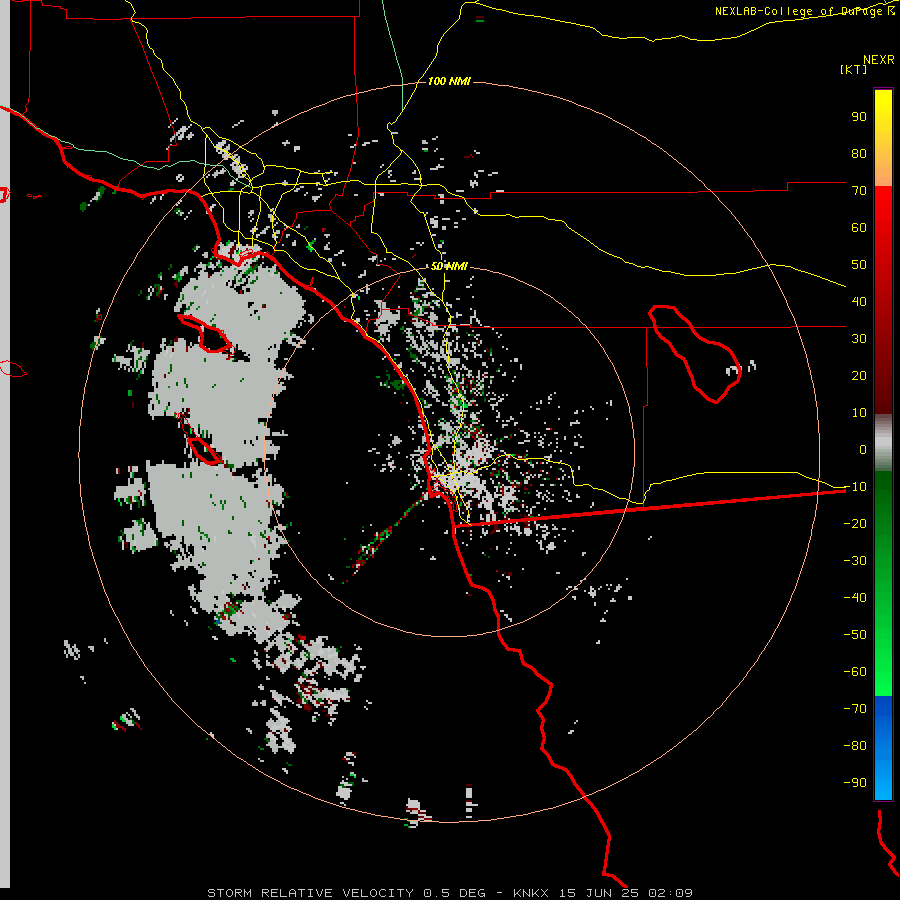Click the 15 JUN 25 02:09 timestamp

pyautogui.click(x=626, y=893)
